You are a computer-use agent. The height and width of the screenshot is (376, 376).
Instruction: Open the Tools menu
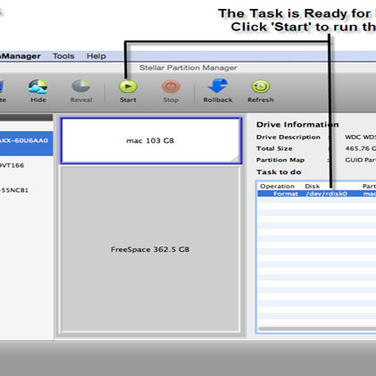[x=63, y=56]
